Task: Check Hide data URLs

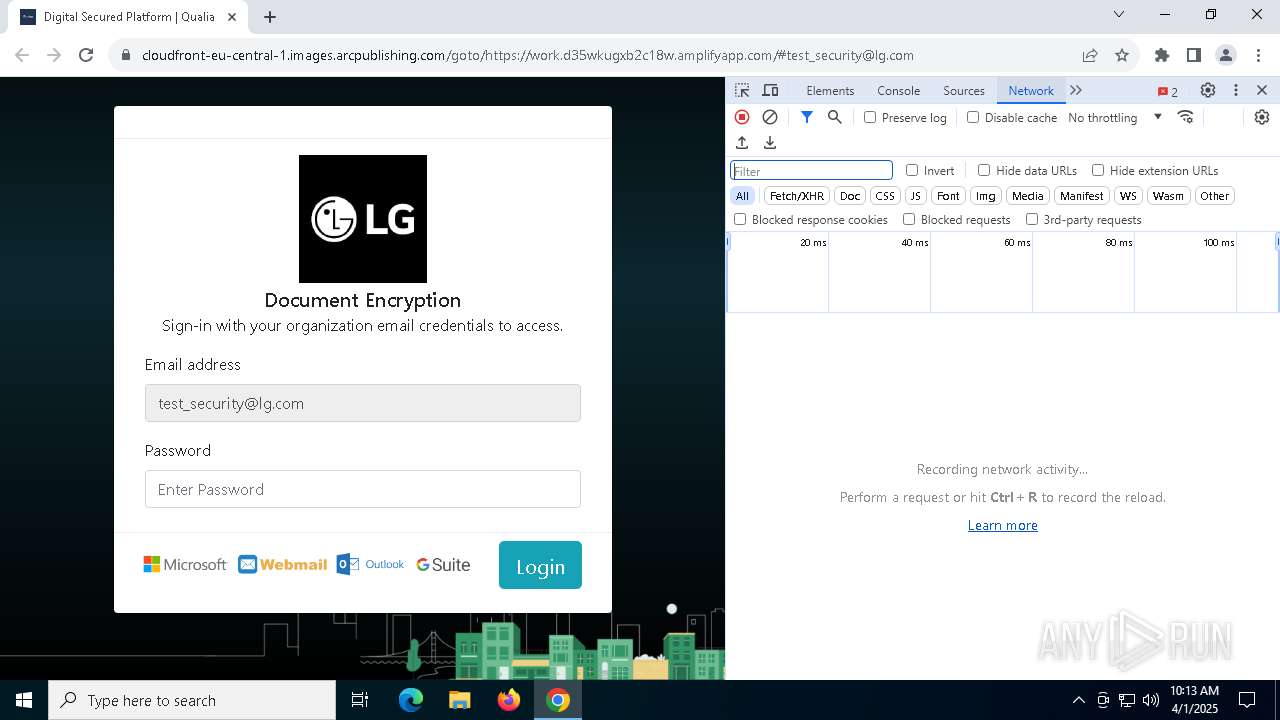Action: [984, 170]
